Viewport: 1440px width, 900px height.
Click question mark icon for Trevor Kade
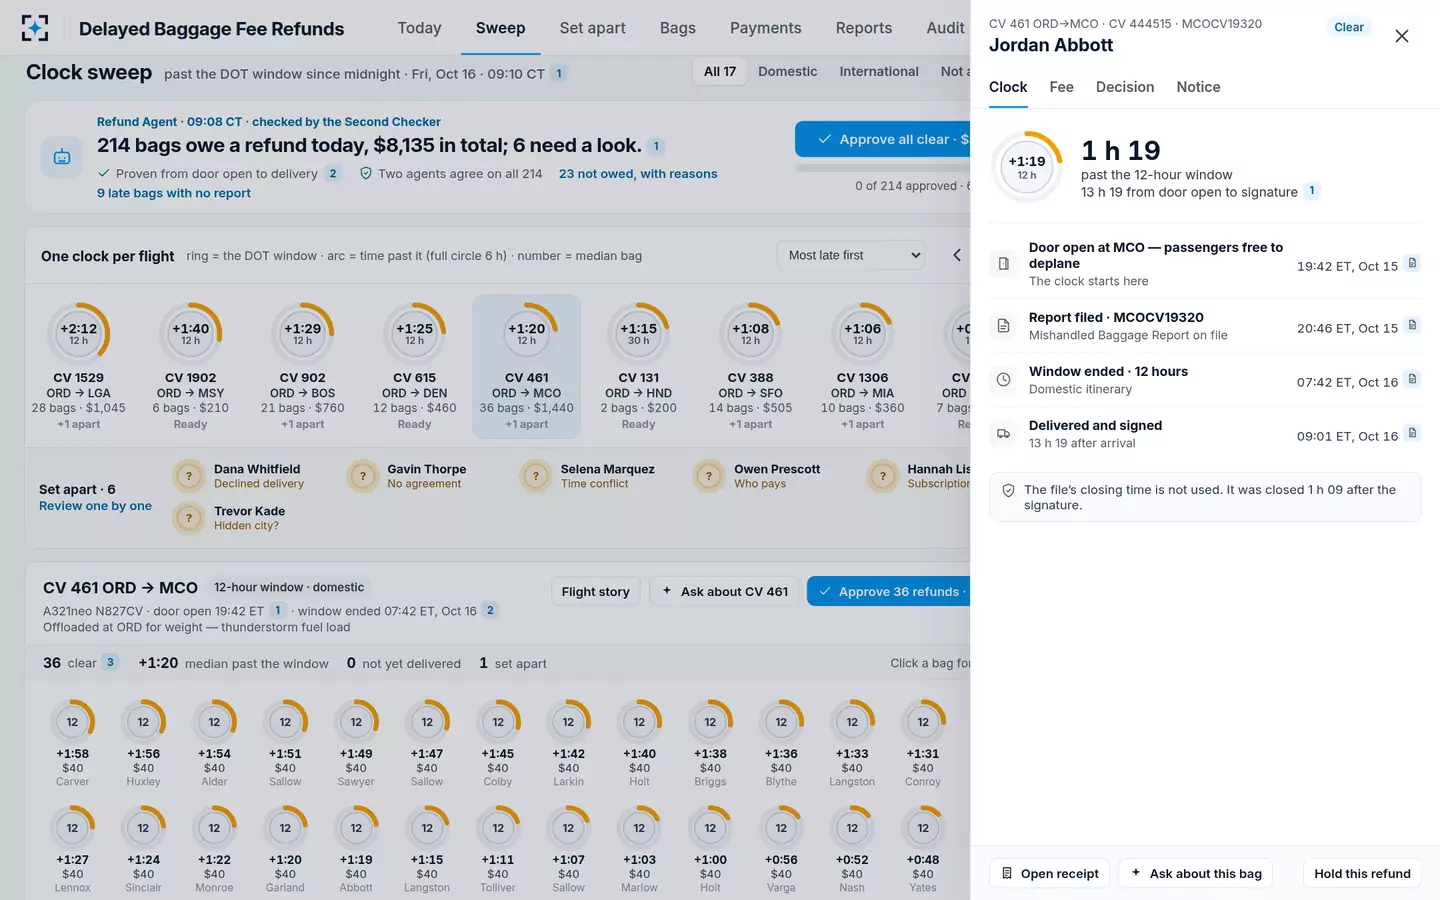click(x=189, y=518)
